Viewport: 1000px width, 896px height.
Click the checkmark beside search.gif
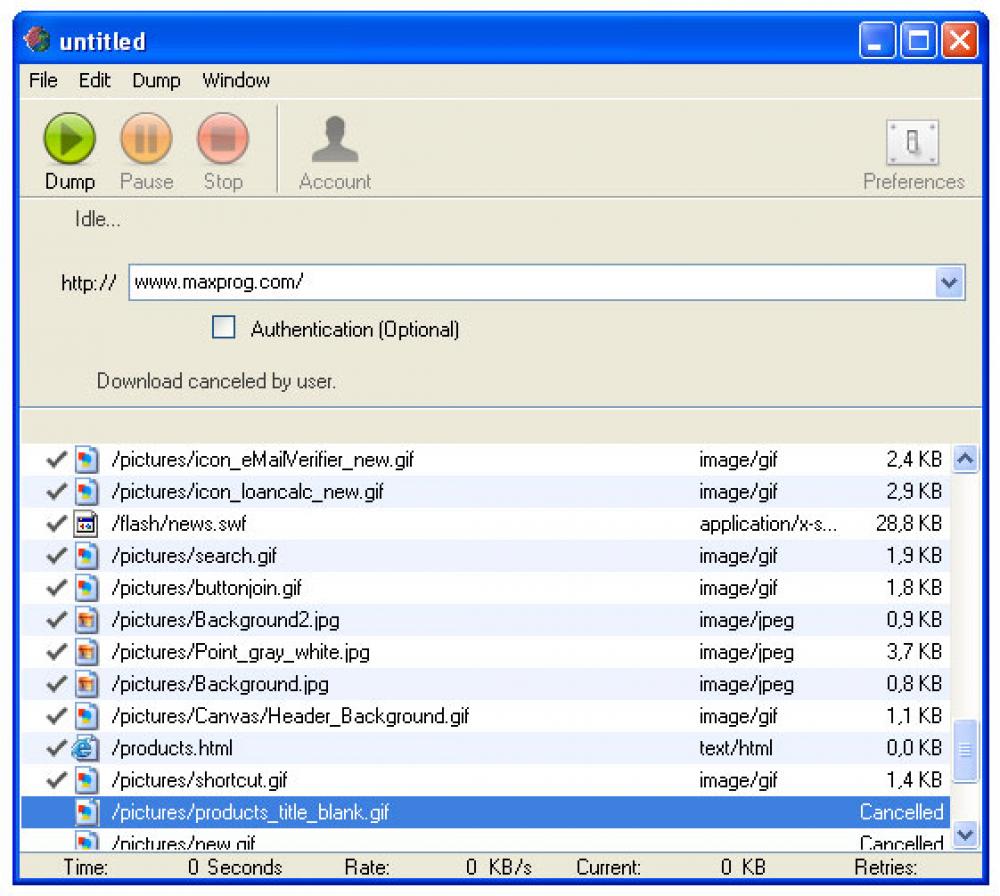pyautogui.click(x=56, y=555)
